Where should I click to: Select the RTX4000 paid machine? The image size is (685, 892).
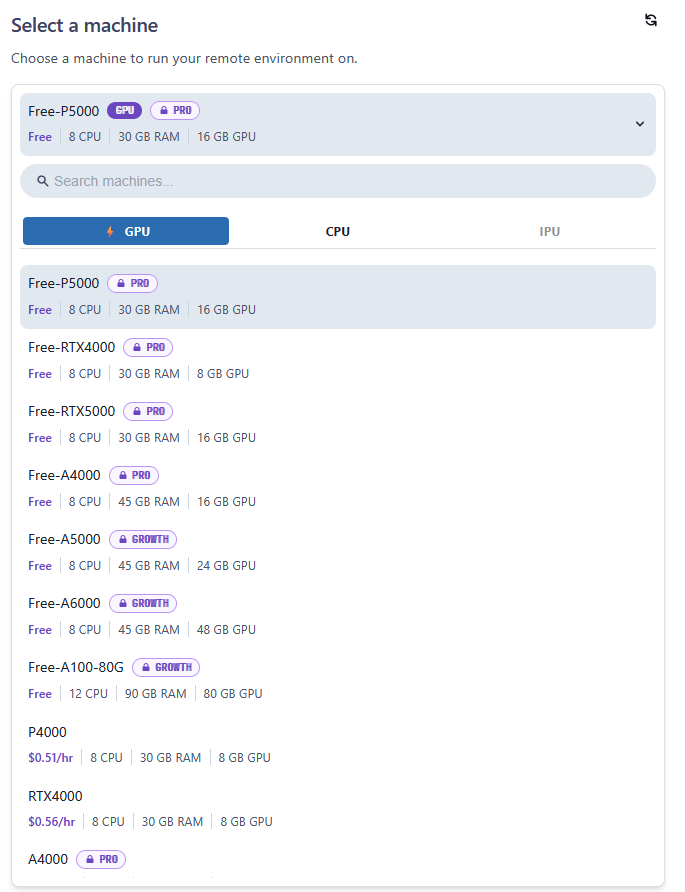pyautogui.click(x=338, y=808)
